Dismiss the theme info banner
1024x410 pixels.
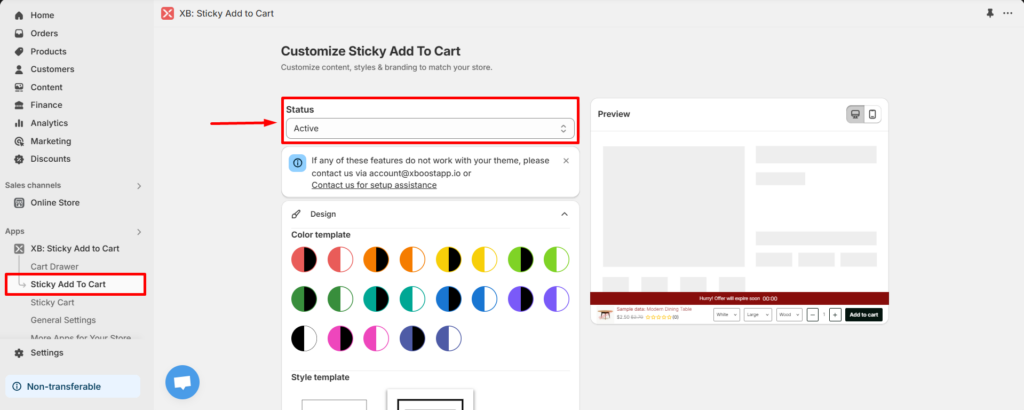coord(566,160)
